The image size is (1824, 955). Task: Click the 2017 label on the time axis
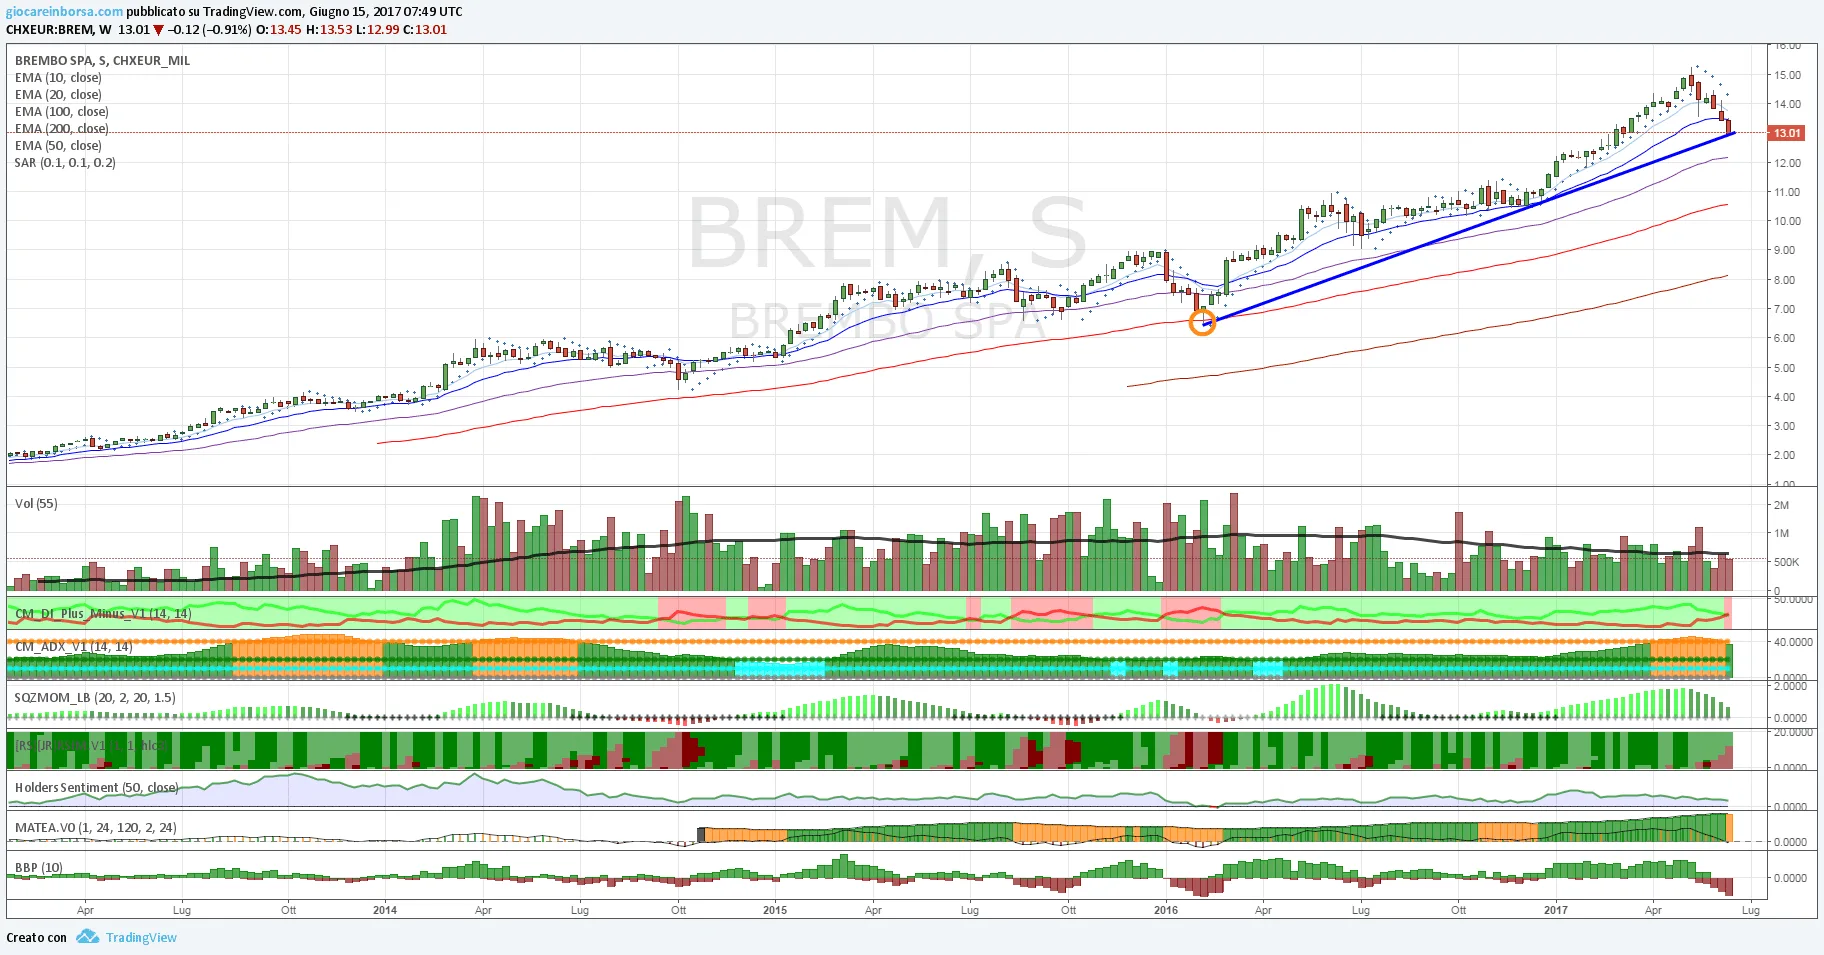pos(1556,910)
